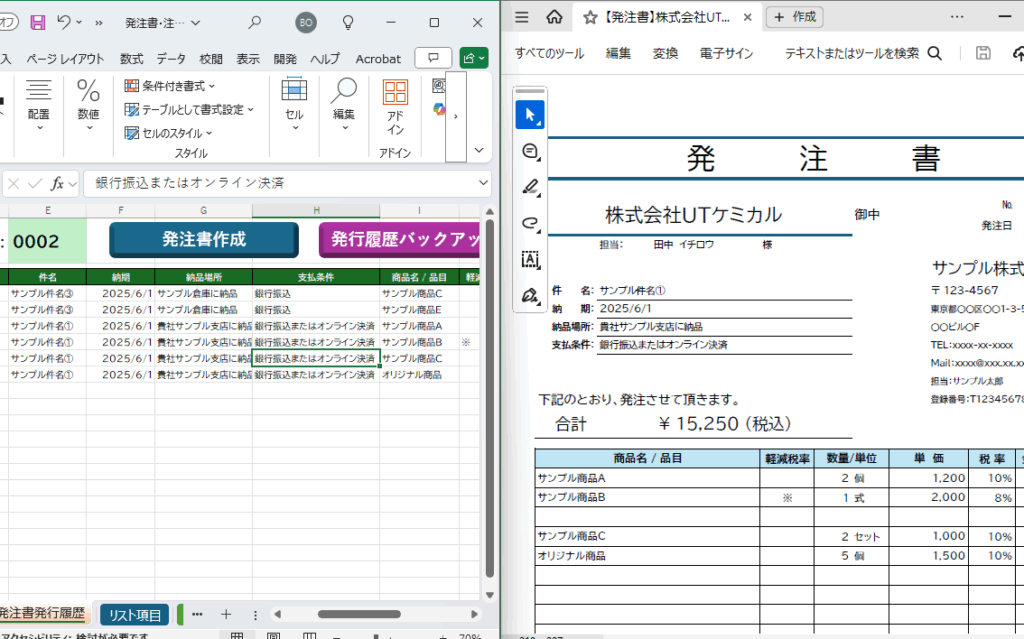The height and width of the screenshot is (639, 1024).
Task: Click the lightbulb tips icon in Excel
Action: pyautogui.click(x=348, y=22)
